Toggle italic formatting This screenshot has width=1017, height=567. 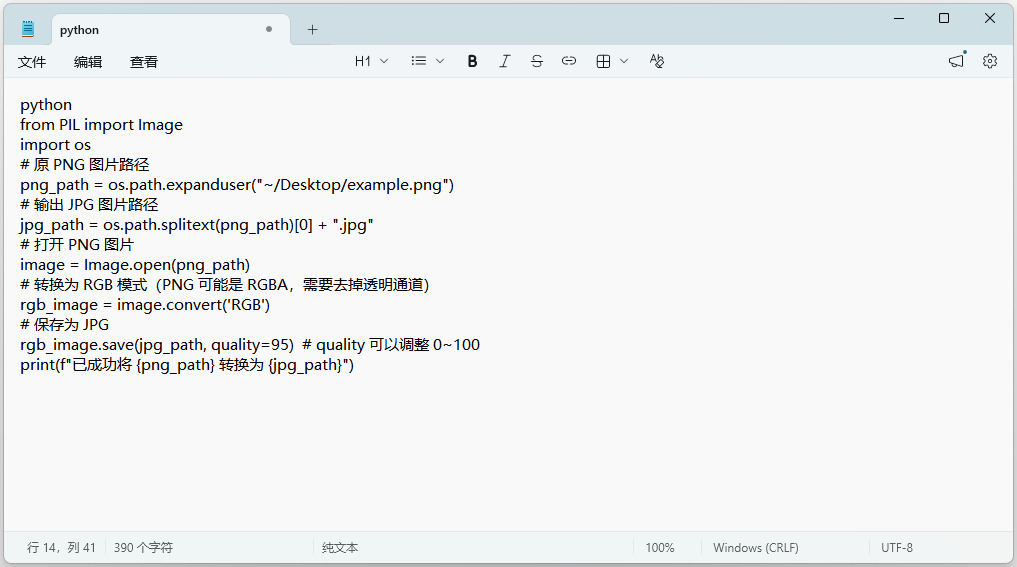click(505, 61)
